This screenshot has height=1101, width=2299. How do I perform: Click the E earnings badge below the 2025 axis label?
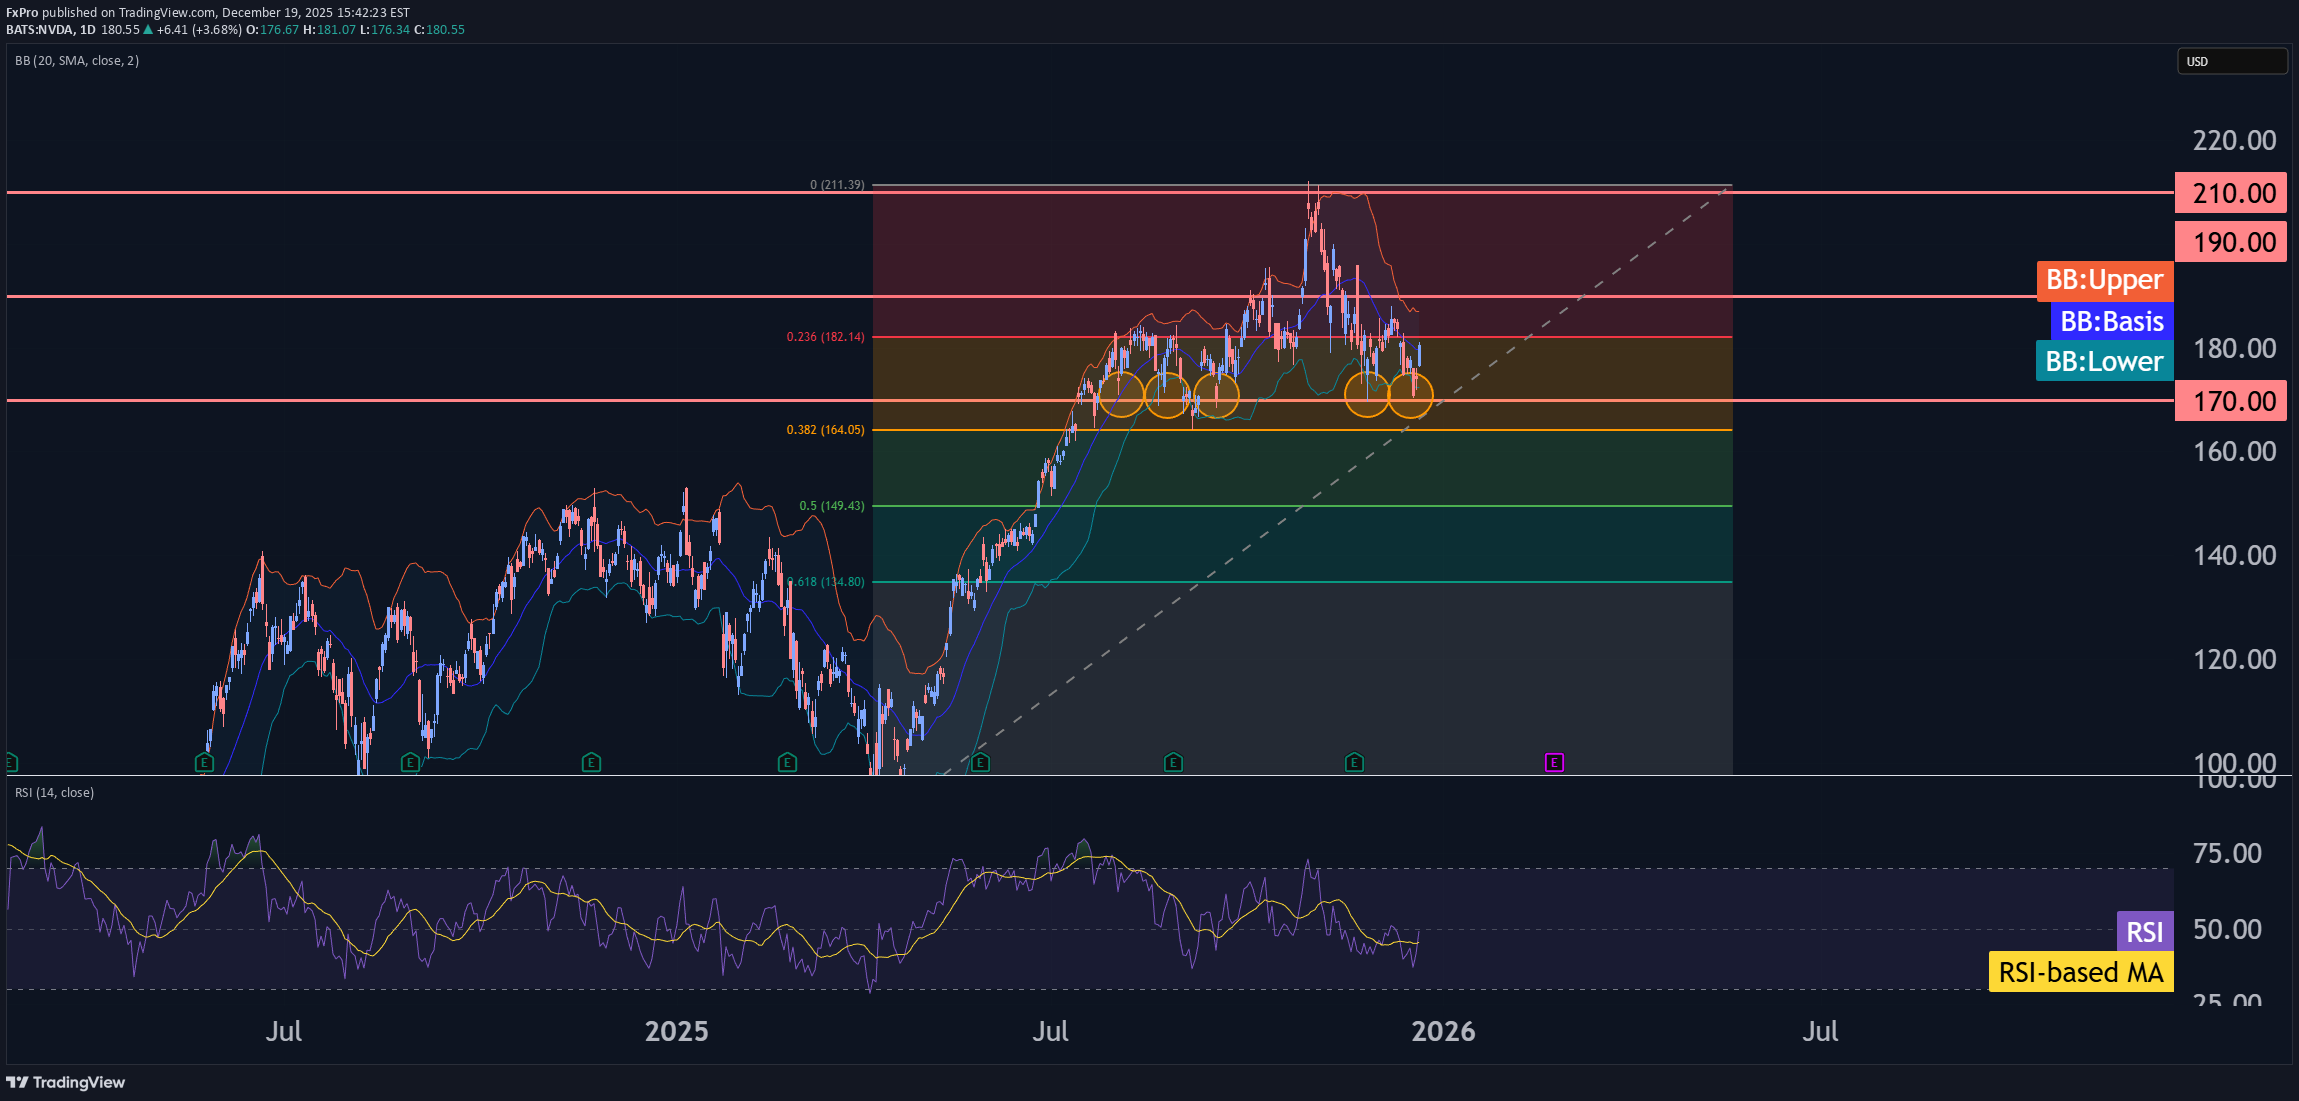pos(590,762)
